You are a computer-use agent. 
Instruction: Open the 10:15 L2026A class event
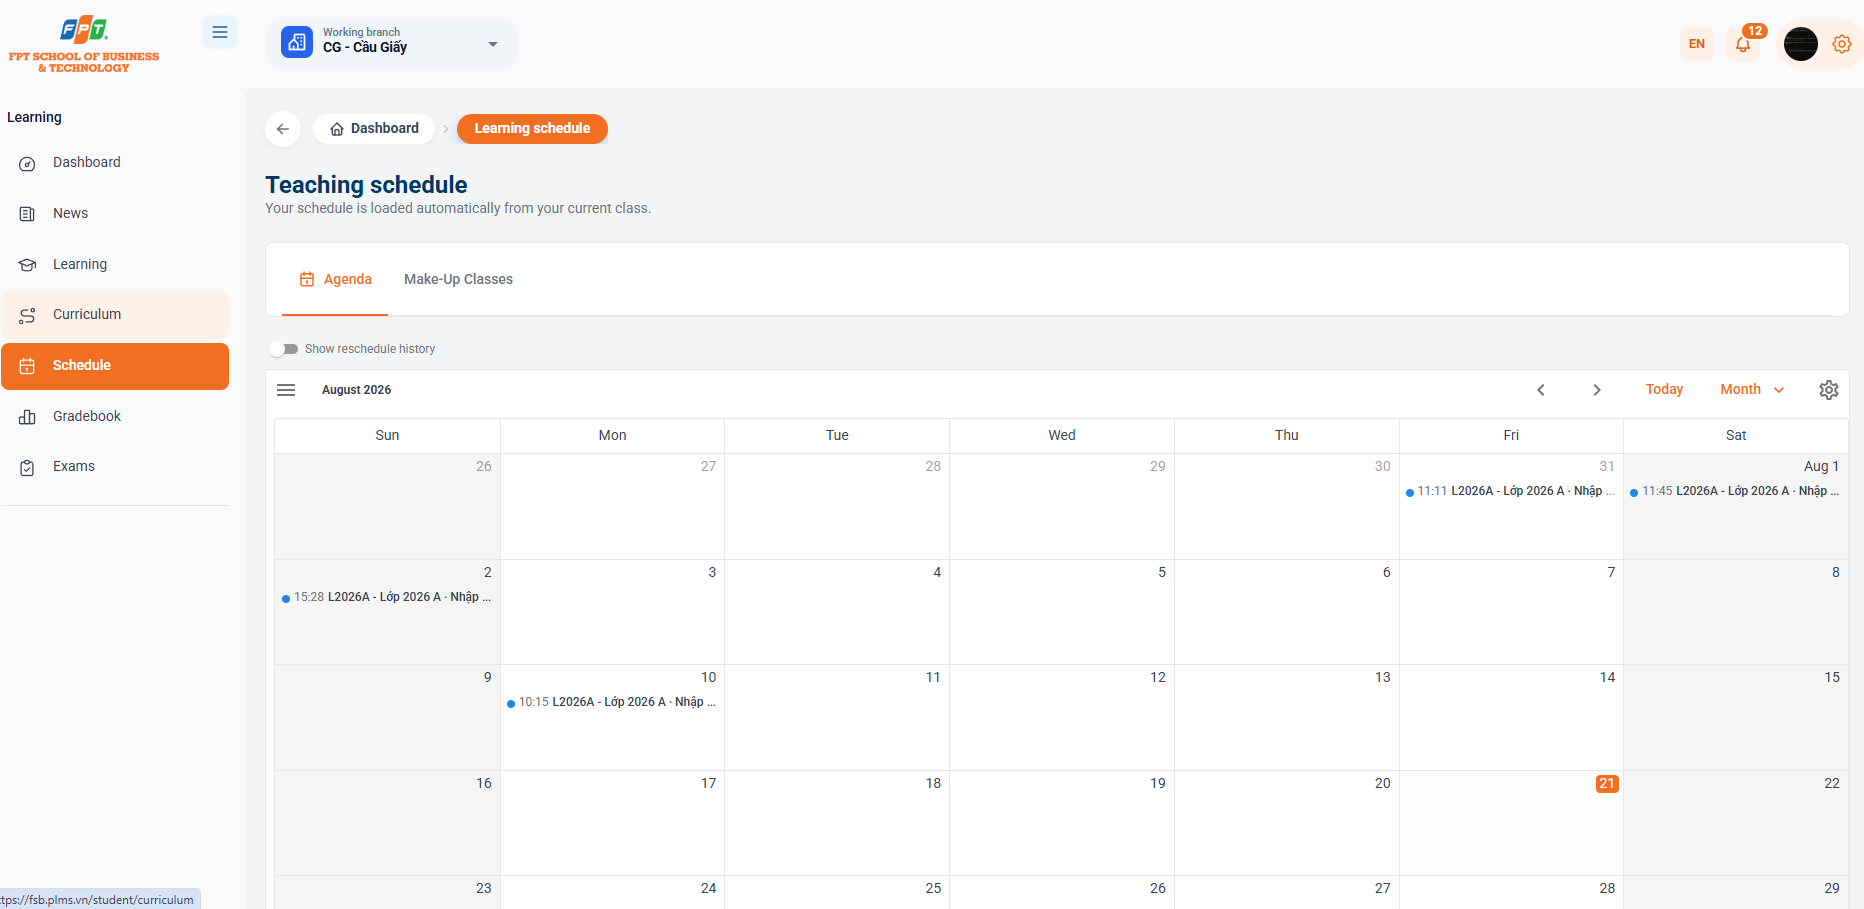pos(612,702)
